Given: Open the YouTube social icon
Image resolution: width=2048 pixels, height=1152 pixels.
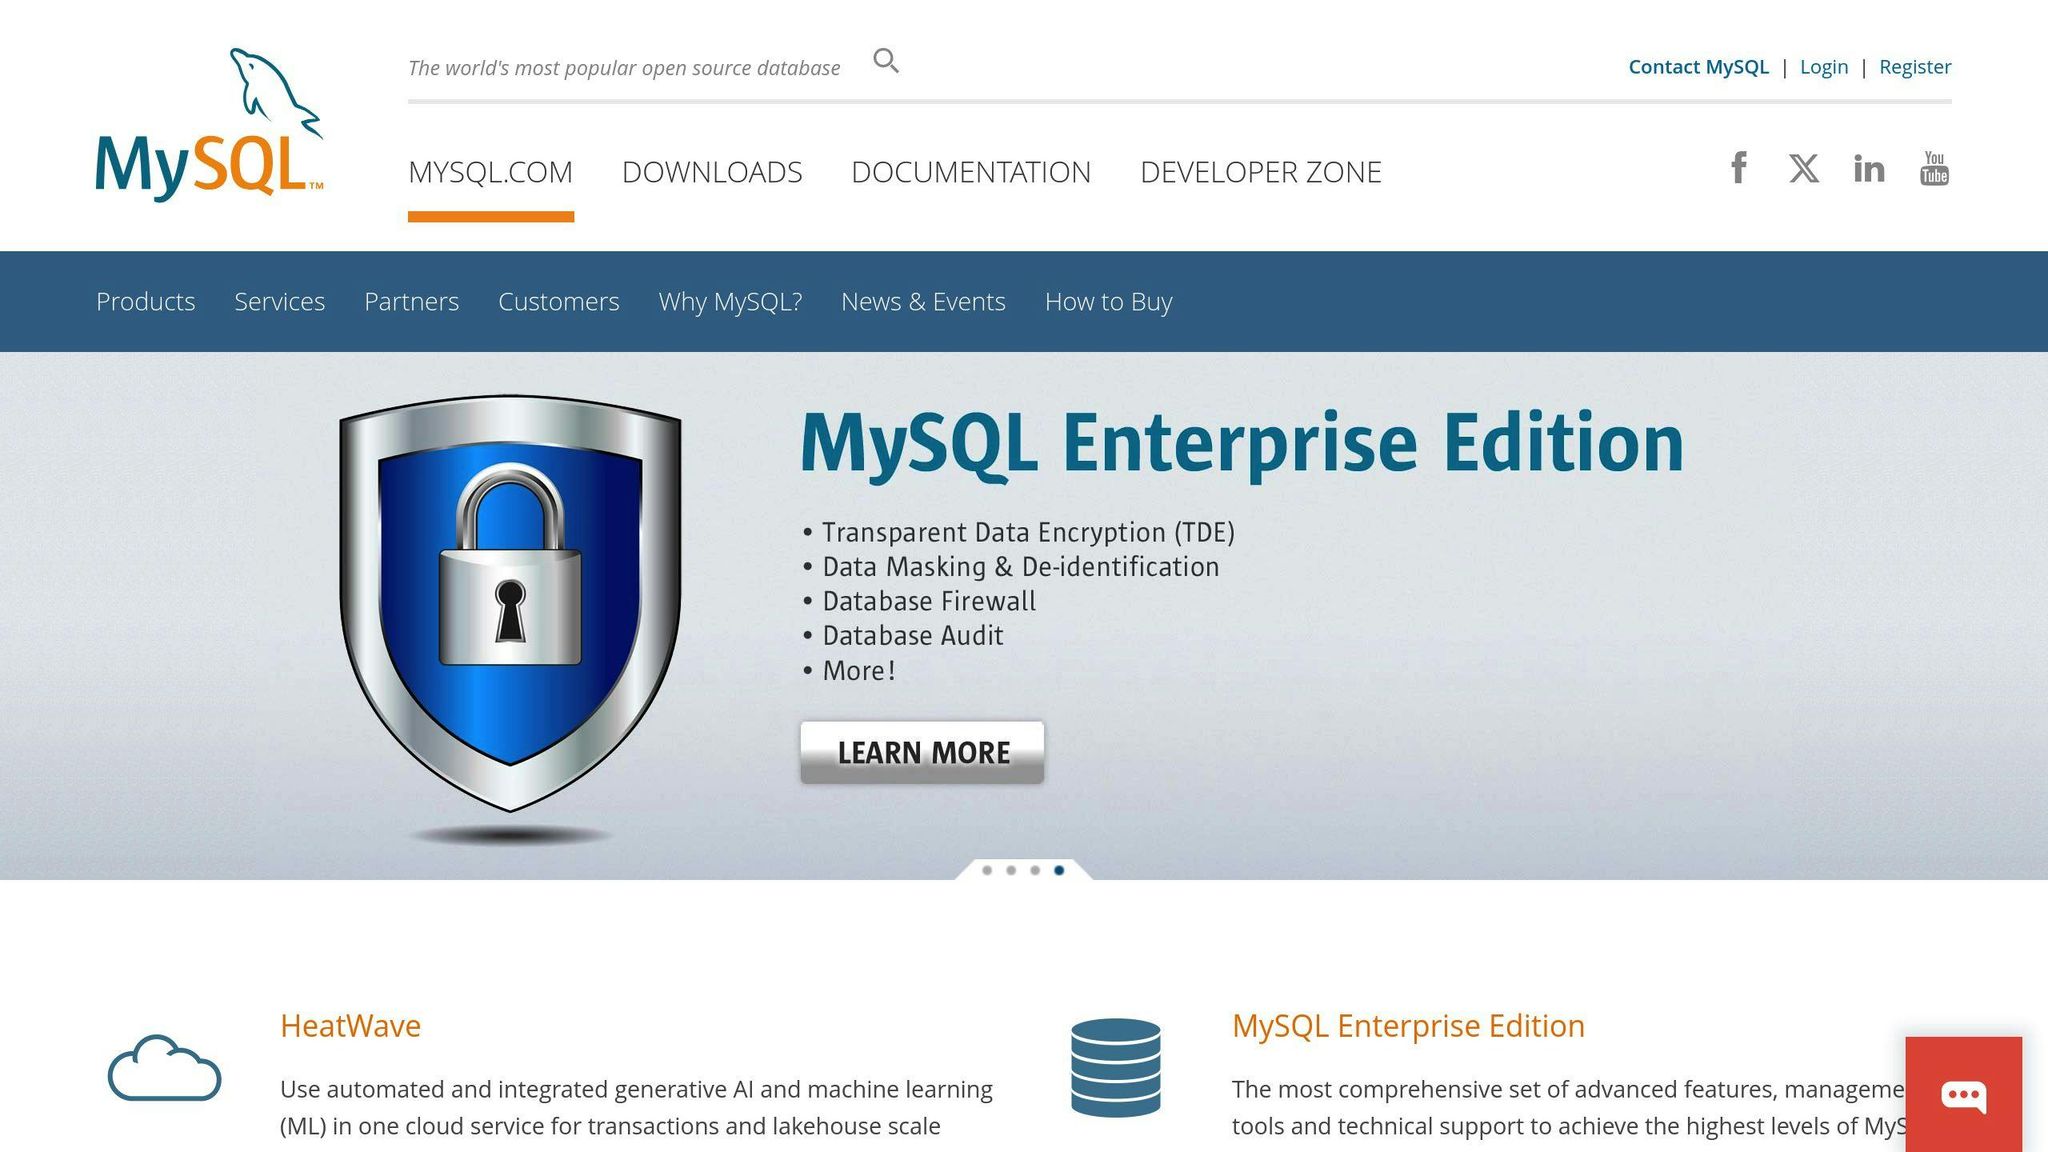Looking at the screenshot, I should pyautogui.click(x=1934, y=168).
